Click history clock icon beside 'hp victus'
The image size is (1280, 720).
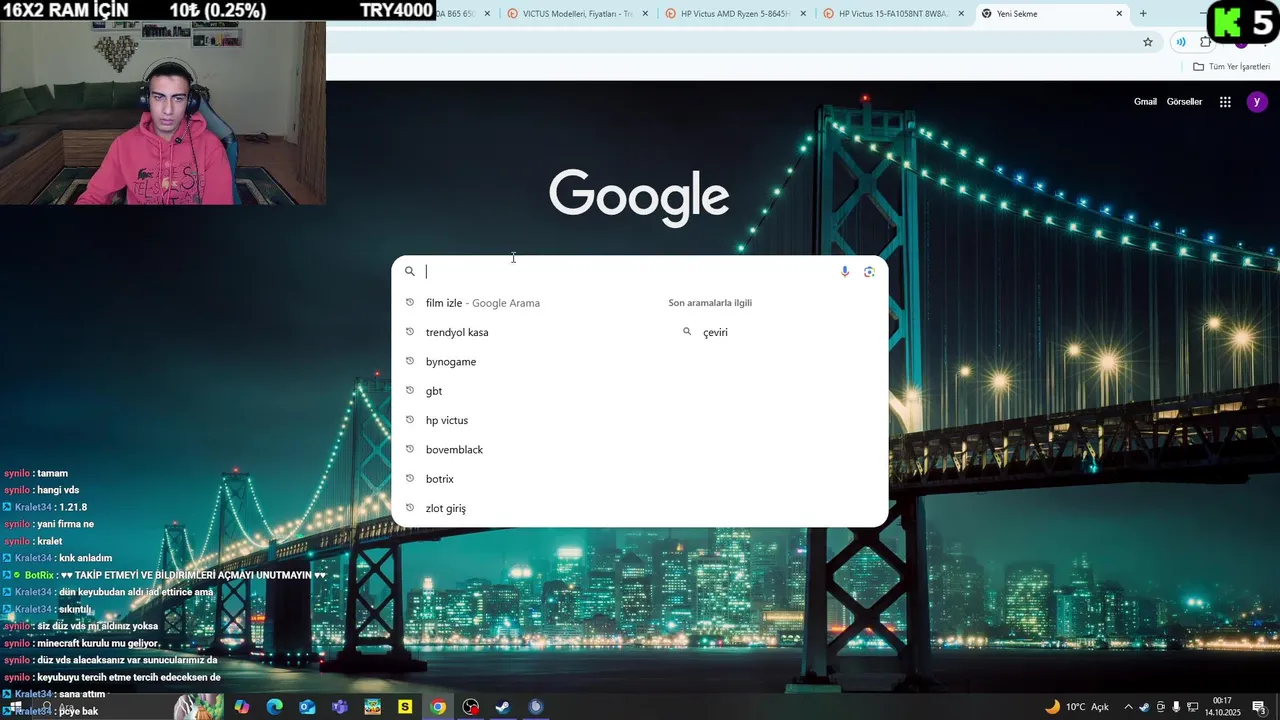[409, 420]
